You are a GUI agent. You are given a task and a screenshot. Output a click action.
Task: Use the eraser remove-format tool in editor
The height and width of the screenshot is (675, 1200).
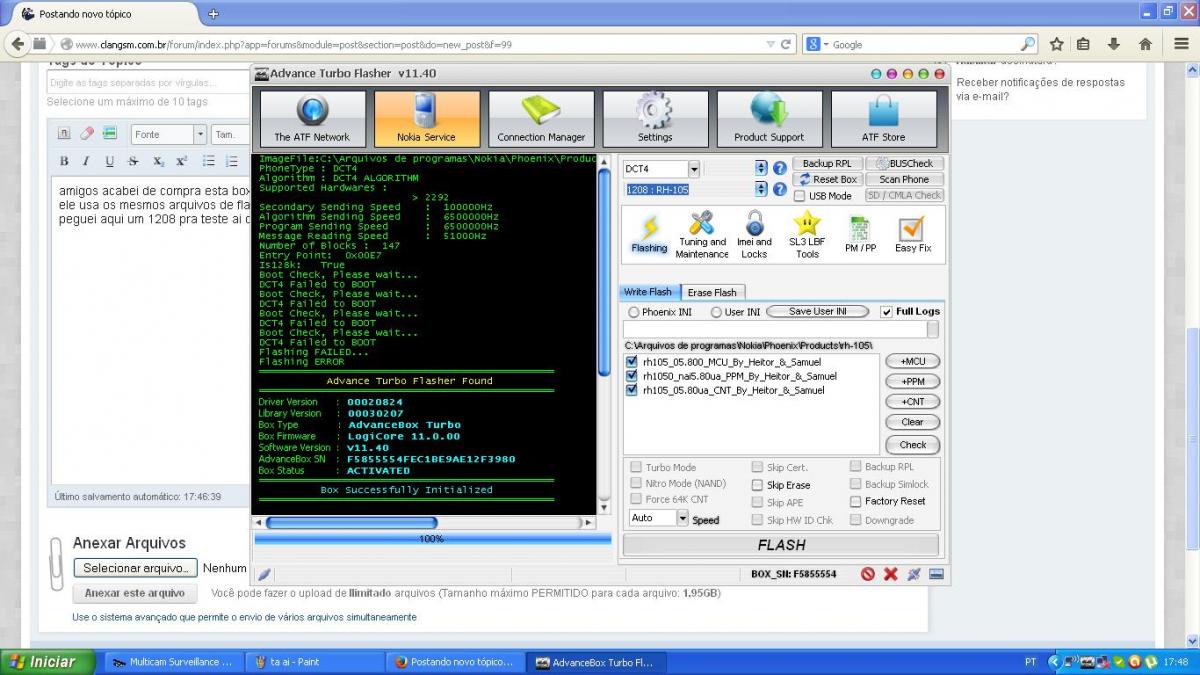pyautogui.click(x=86, y=133)
